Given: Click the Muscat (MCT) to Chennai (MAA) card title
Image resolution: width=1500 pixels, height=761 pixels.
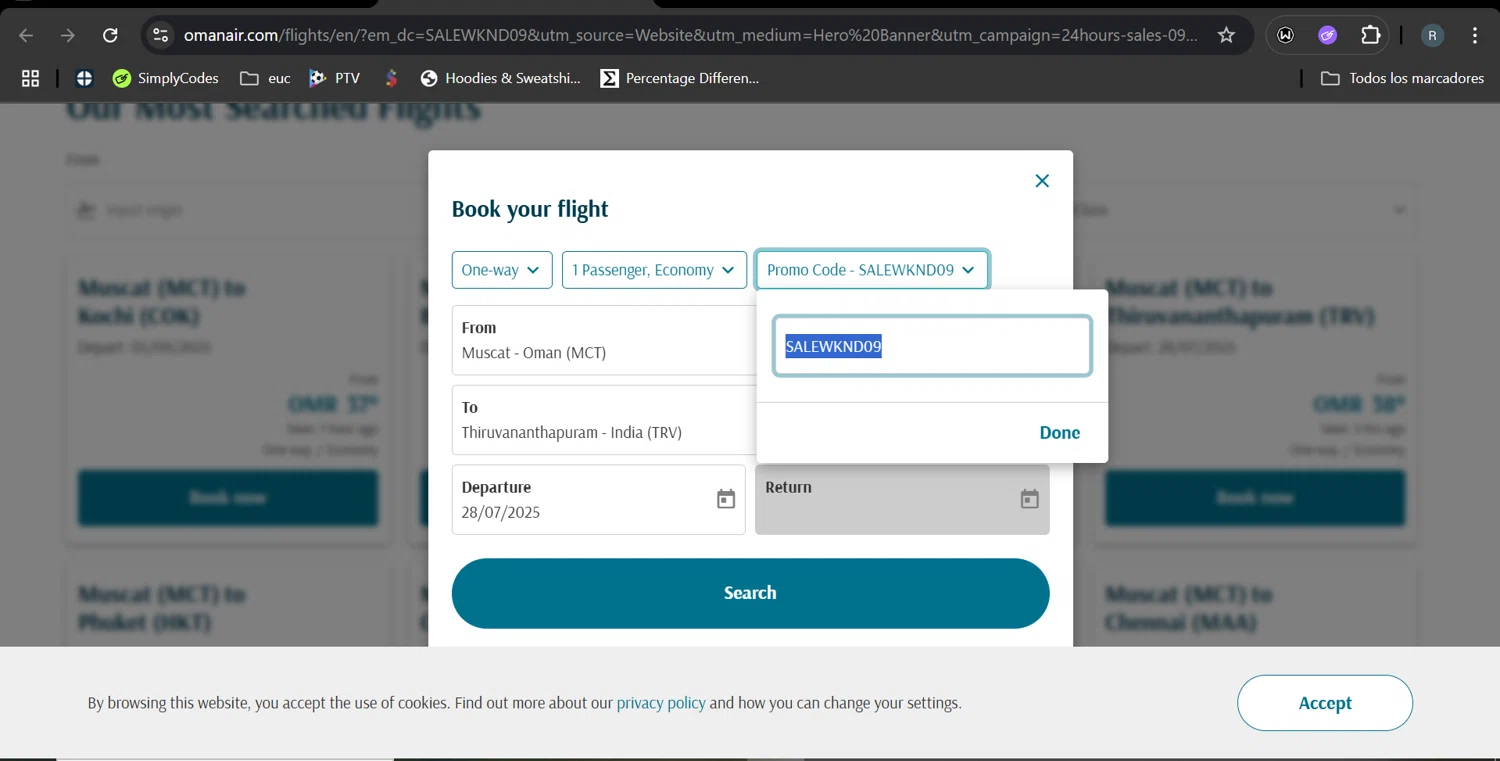Looking at the screenshot, I should [x=1189, y=608].
